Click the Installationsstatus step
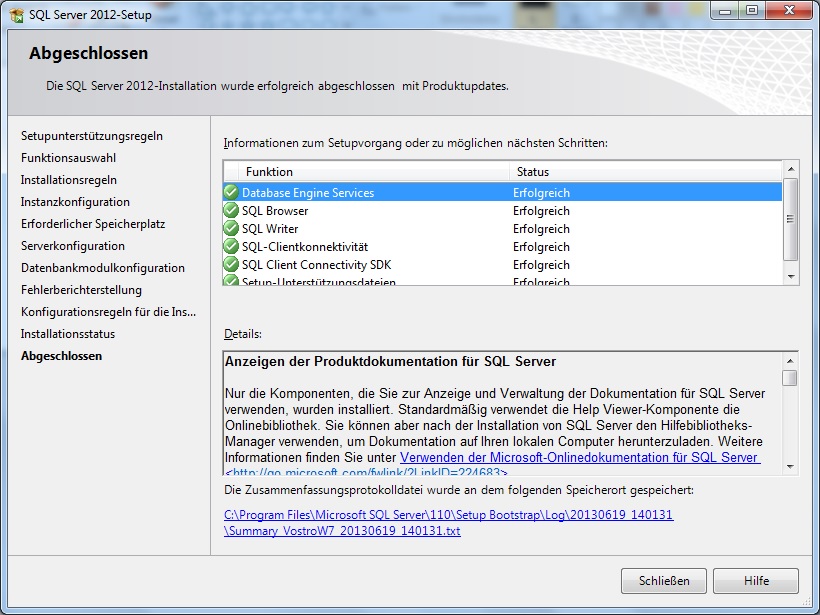This screenshot has width=820, height=615. (x=67, y=334)
